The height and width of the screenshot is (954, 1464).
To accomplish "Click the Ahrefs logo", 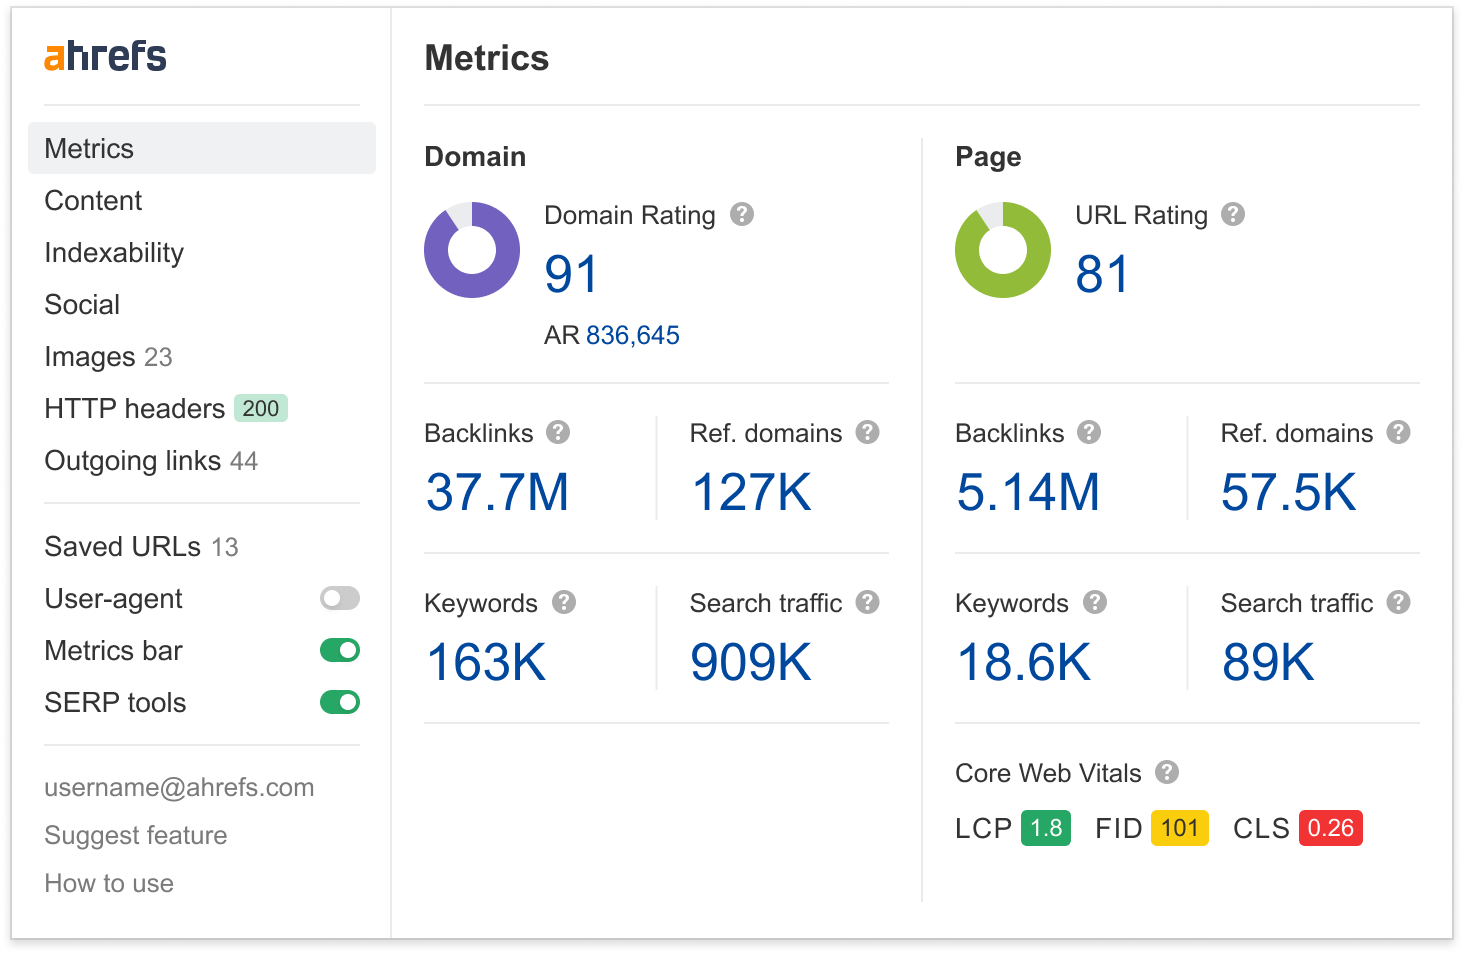I will coord(105,57).
